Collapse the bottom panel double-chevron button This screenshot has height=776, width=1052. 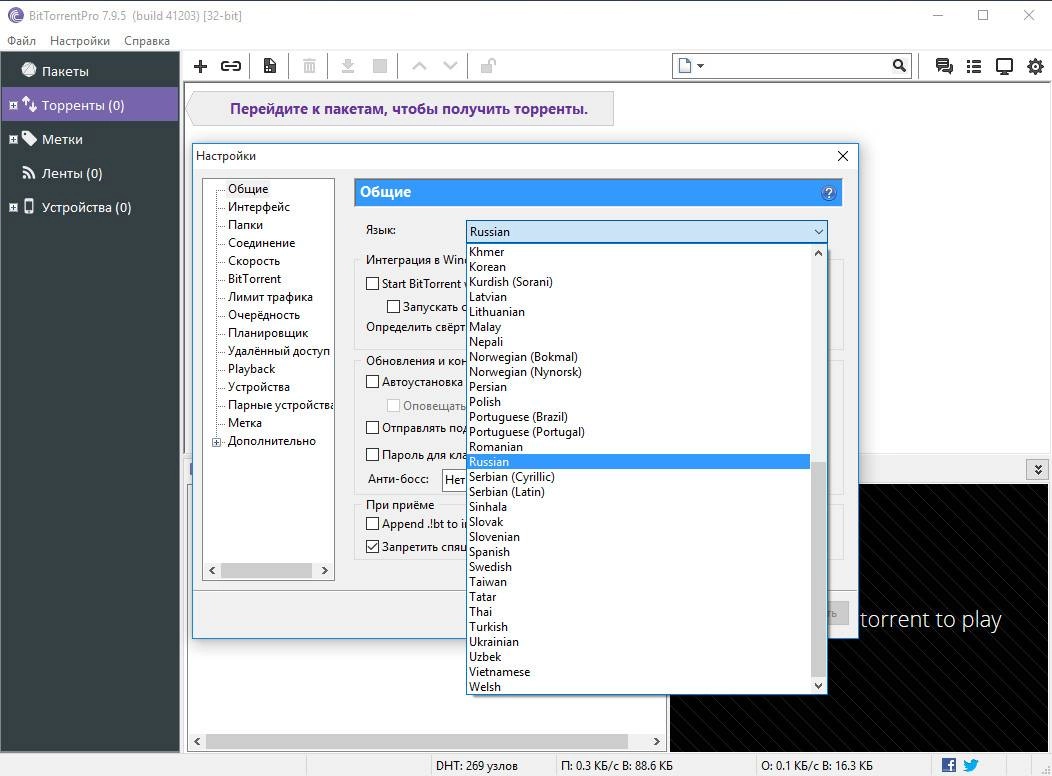[1037, 469]
